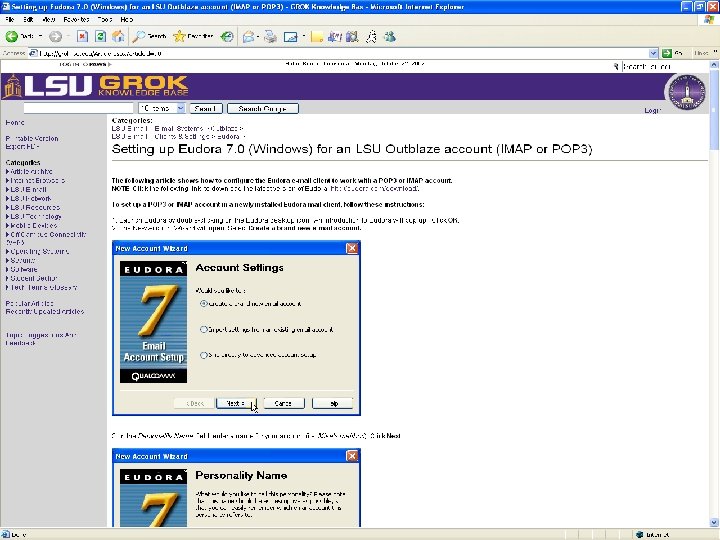Click the vertical scrollbar down arrow
The image size is (720, 540).
pyautogui.click(x=714, y=522)
